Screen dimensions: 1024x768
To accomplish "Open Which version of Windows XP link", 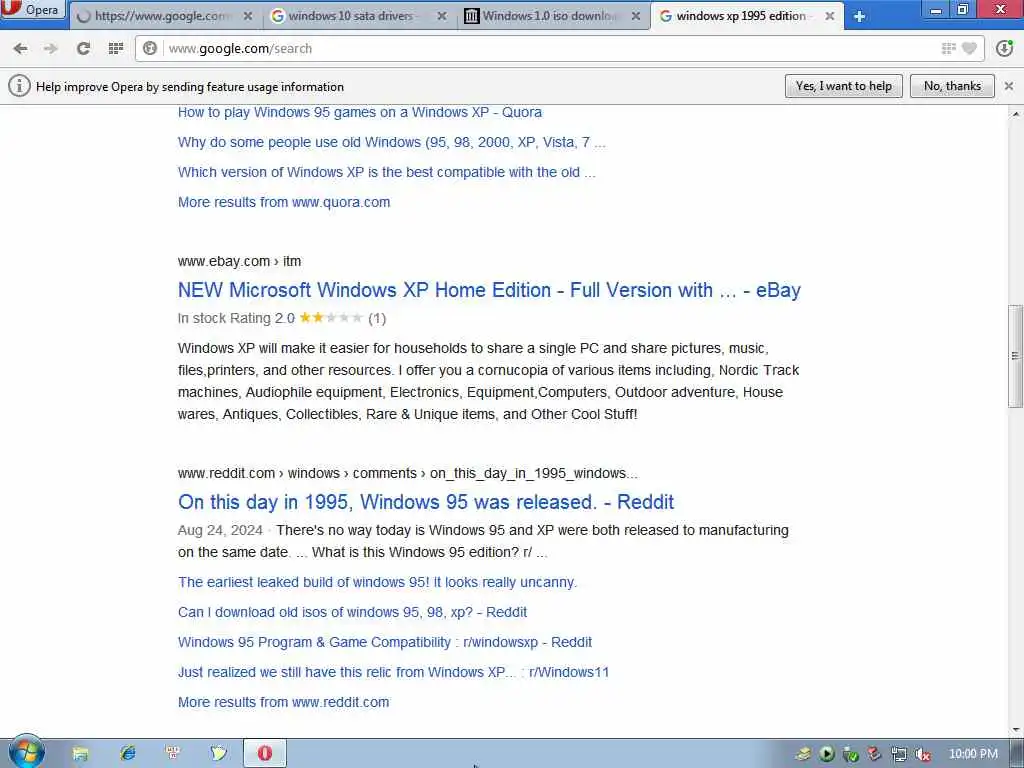I will [x=386, y=172].
